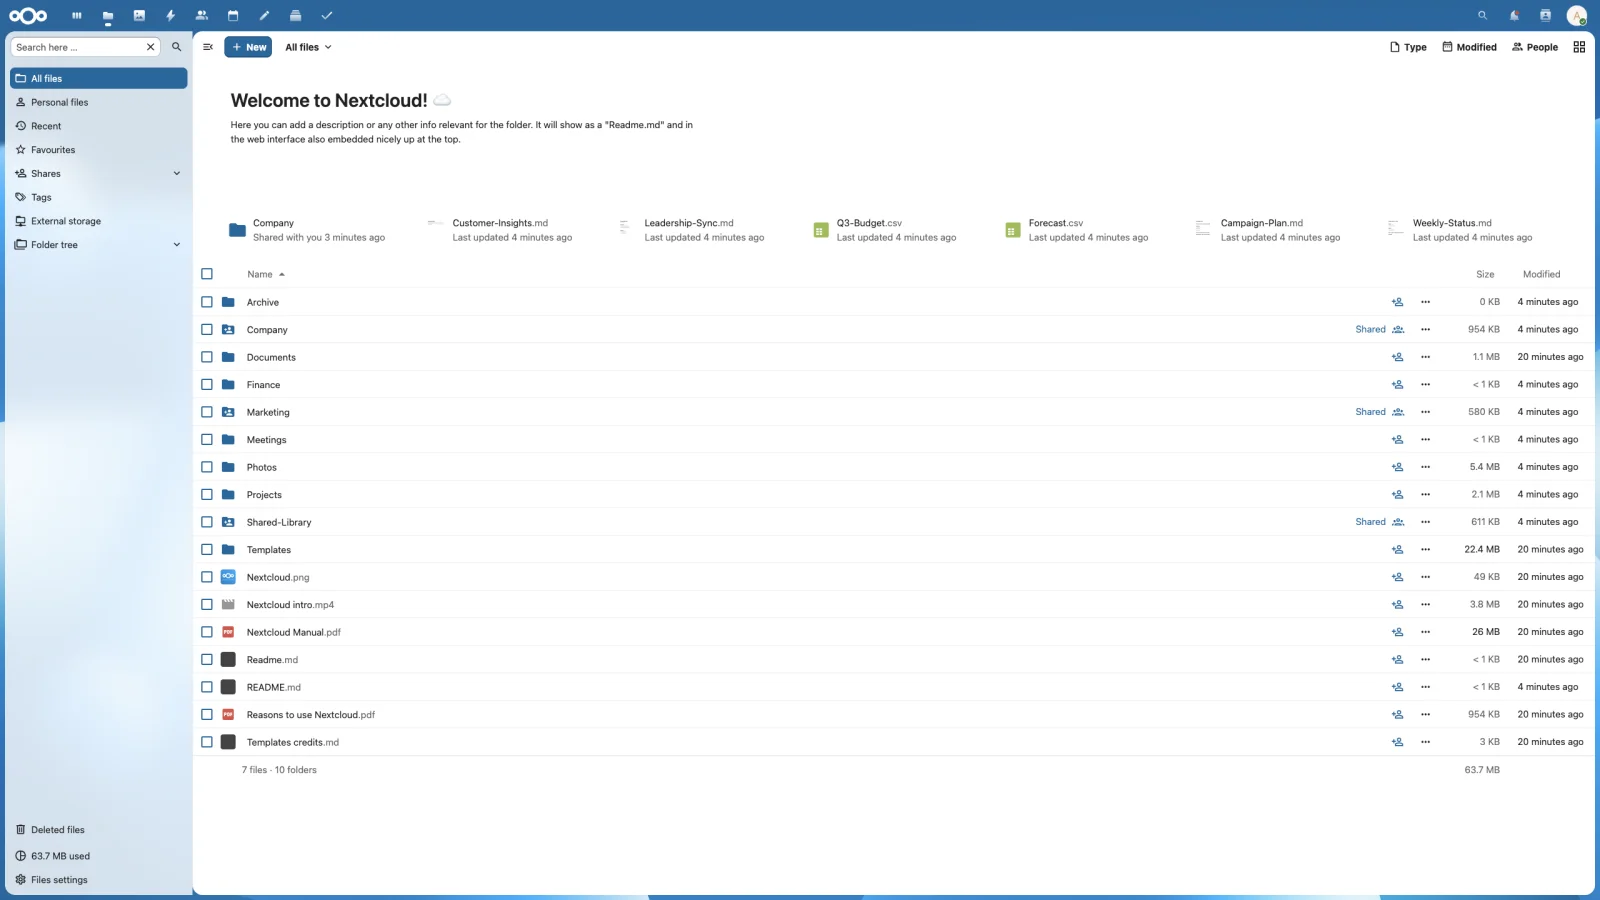Open actions menu for Meetings folder

tap(1425, 440)
